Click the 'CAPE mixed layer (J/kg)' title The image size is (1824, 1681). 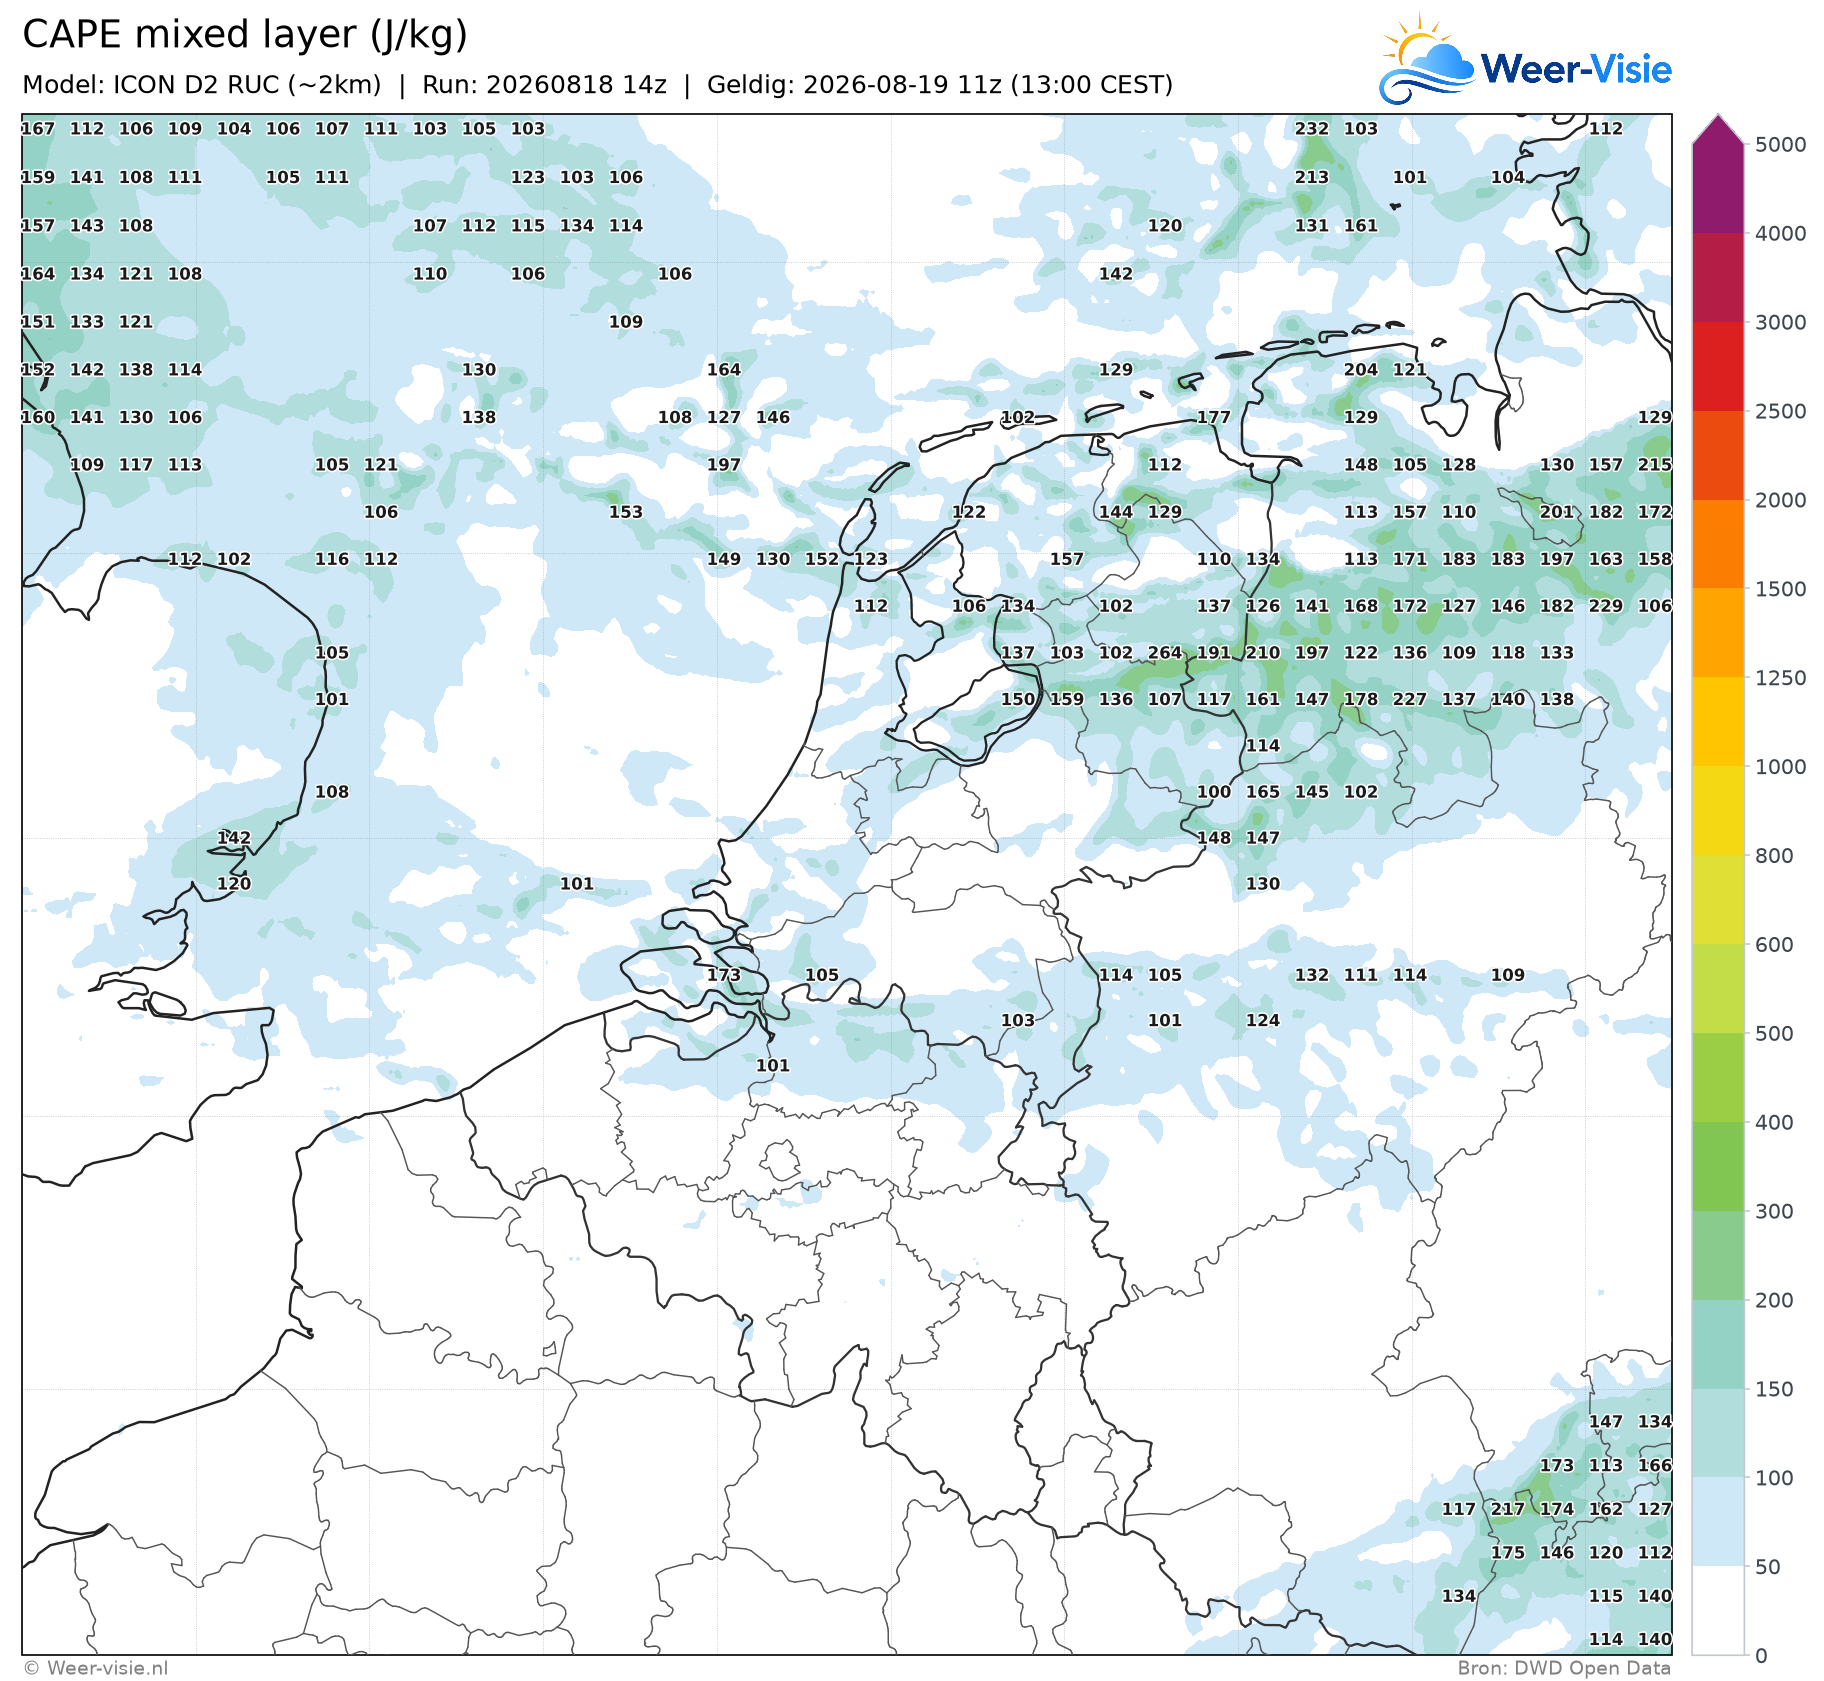tap(245, 35)
